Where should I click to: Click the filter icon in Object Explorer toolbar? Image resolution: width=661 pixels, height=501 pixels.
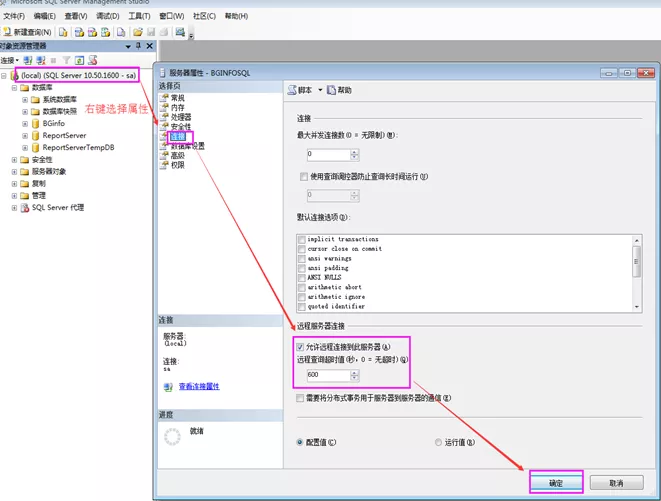(66, 60)
